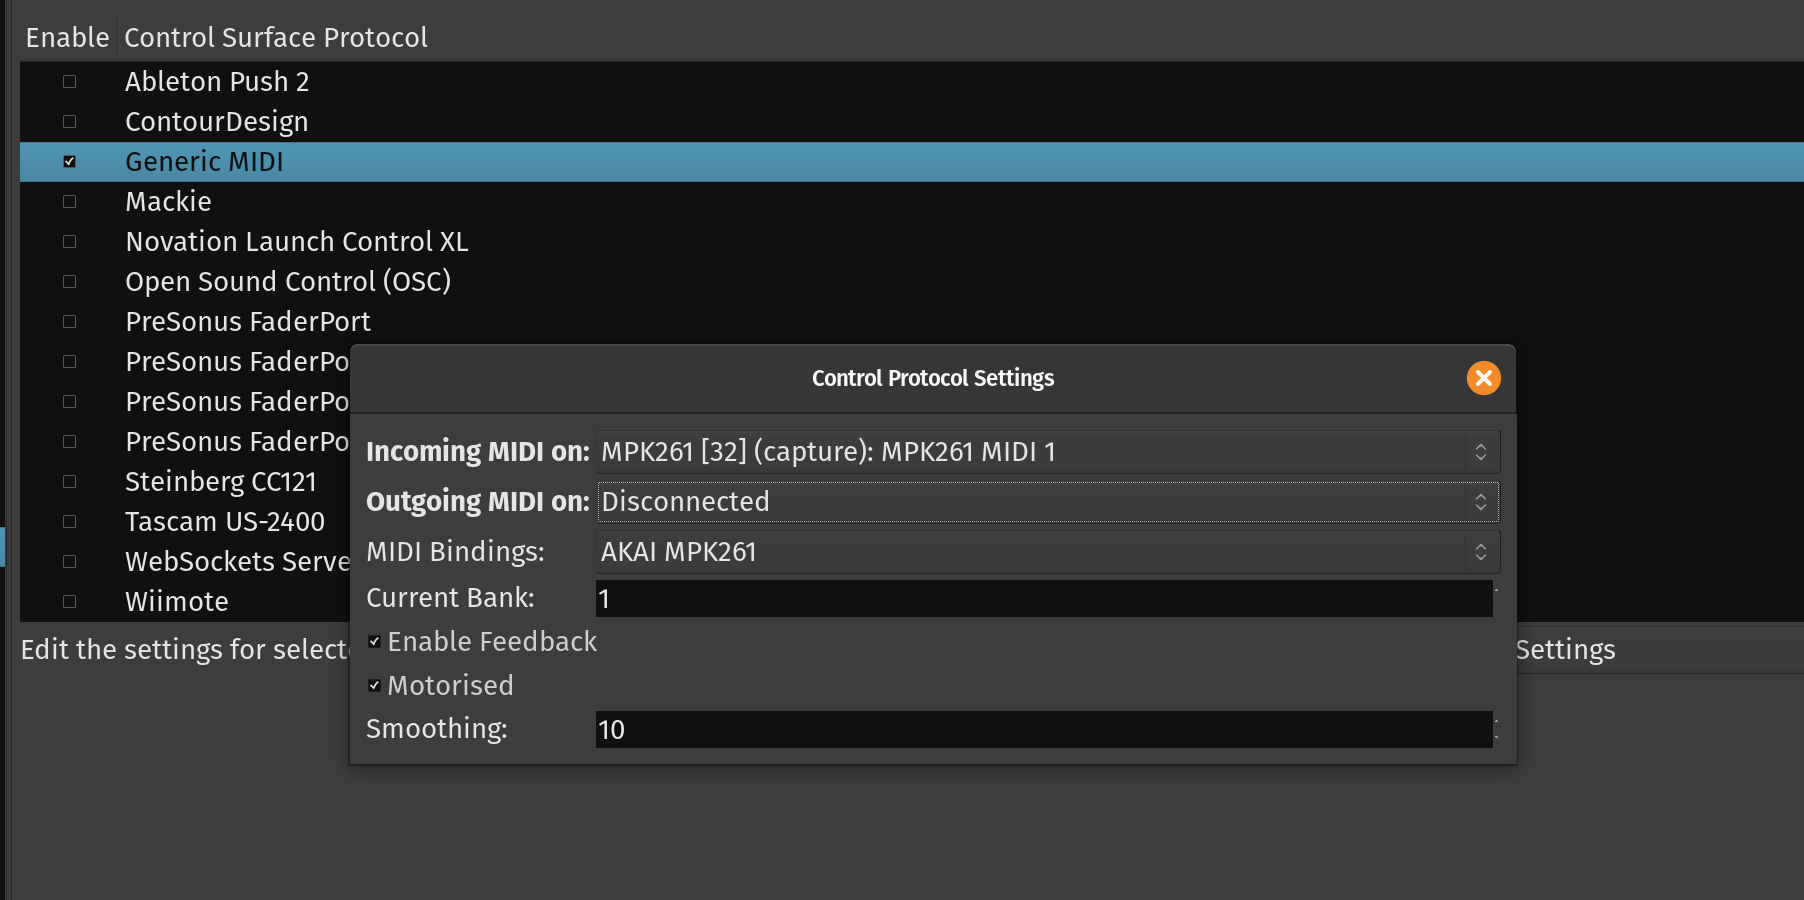Viewport: 1804px width, 900px height.
Task: Enable the Steinberg CC121 checkbox
Action: point(70,482)
